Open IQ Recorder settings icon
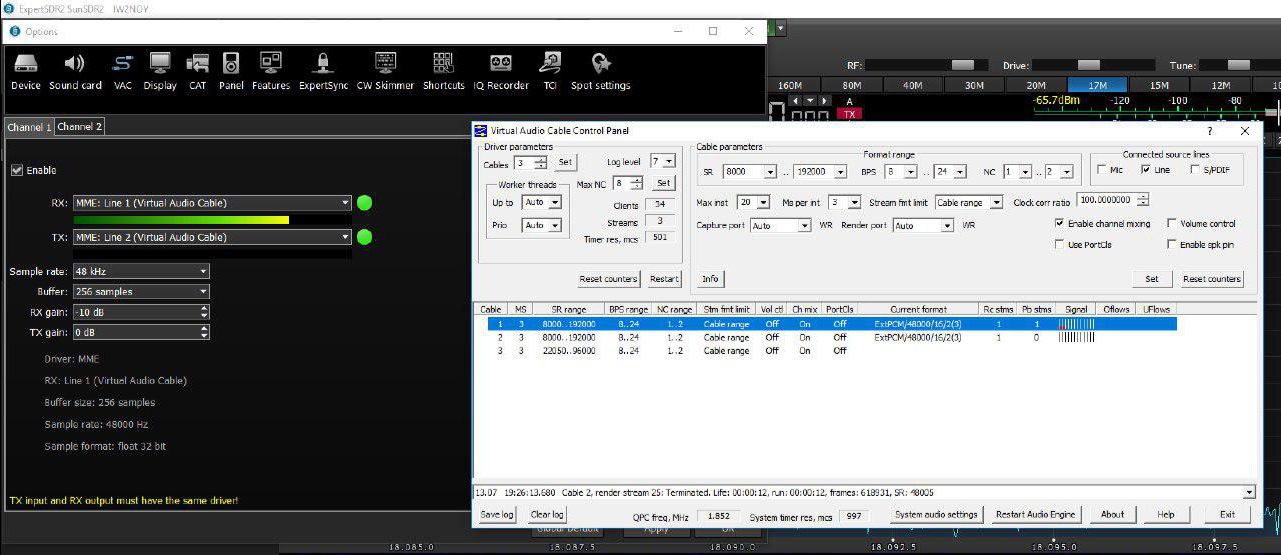 click(500, 64)
